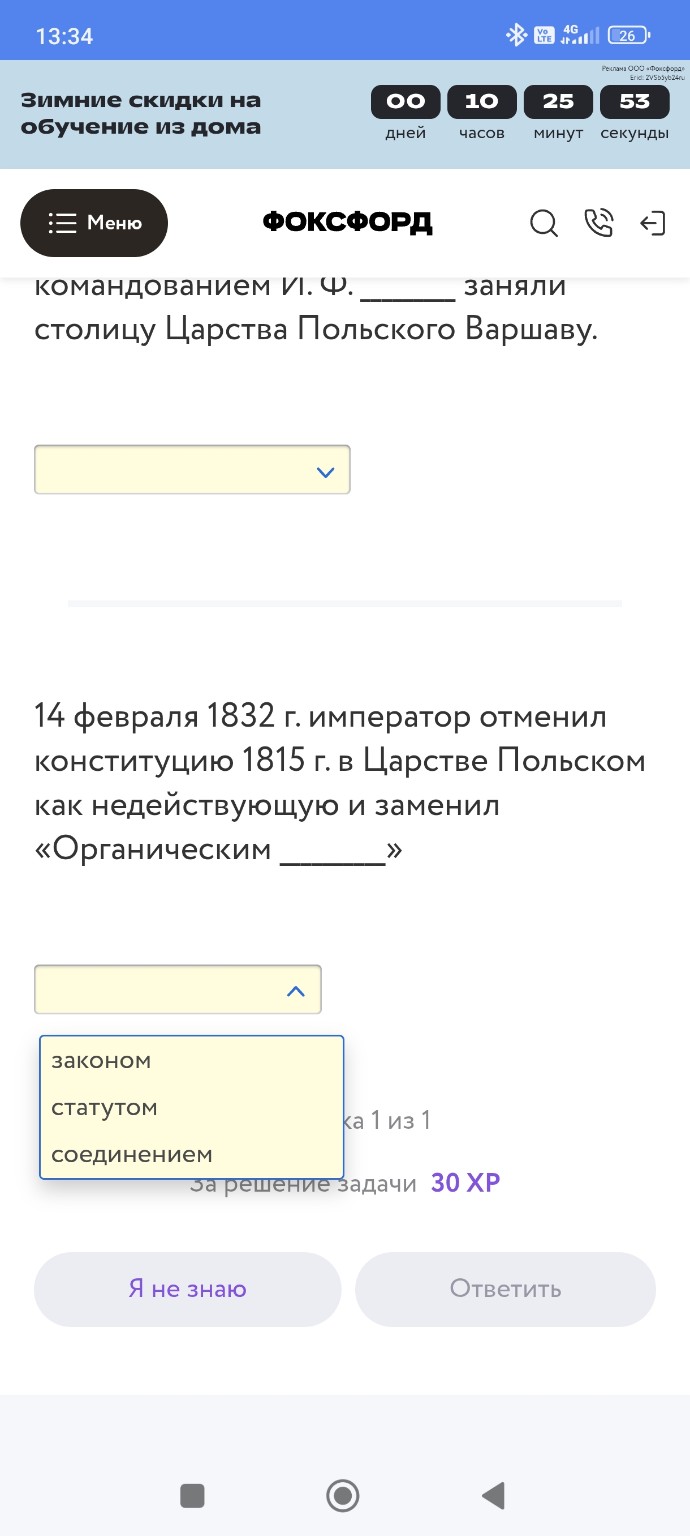Tap the Android home circle button
This screenshot has height=1536, width=690.
pos(342,1496)
